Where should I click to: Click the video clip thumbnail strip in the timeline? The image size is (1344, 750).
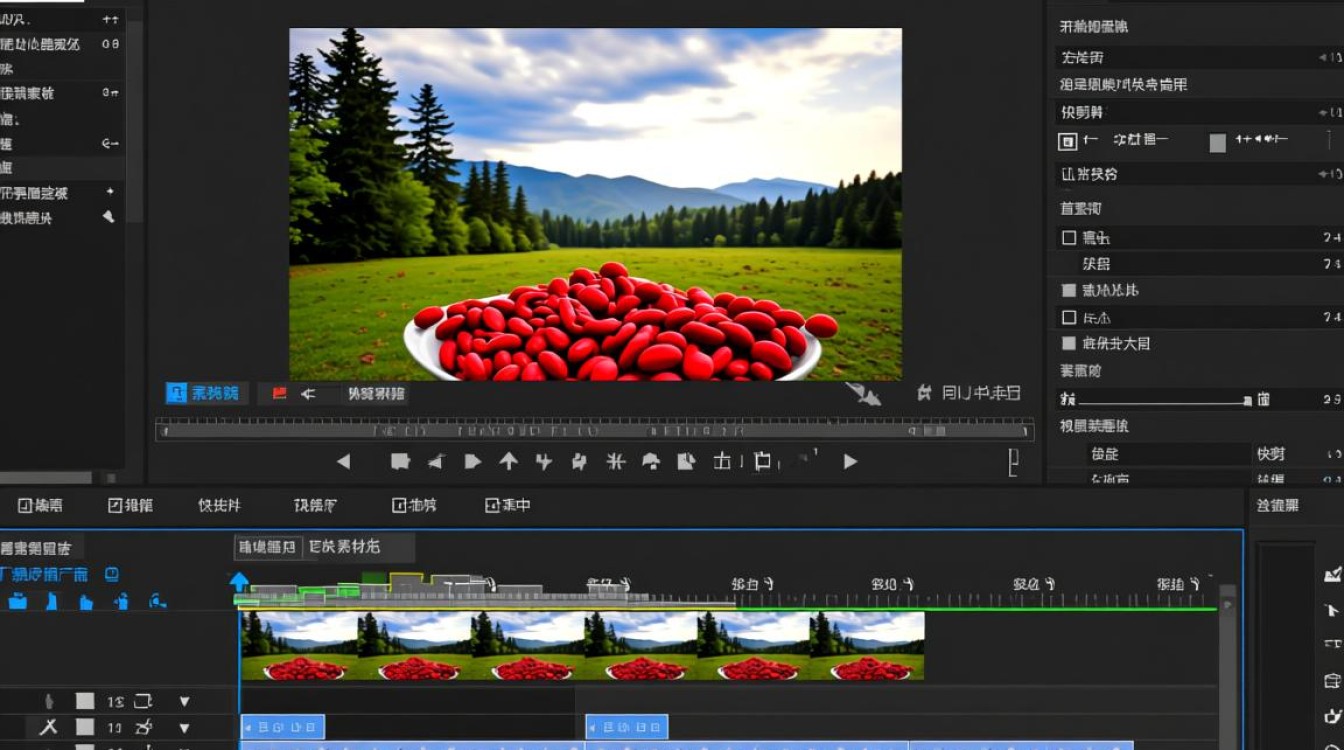point(583,646)
